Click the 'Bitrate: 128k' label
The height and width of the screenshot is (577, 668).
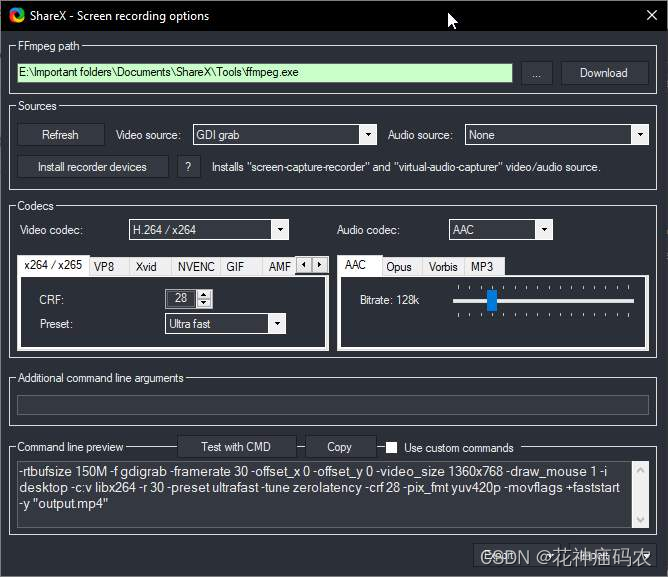(x=389, y=300)
